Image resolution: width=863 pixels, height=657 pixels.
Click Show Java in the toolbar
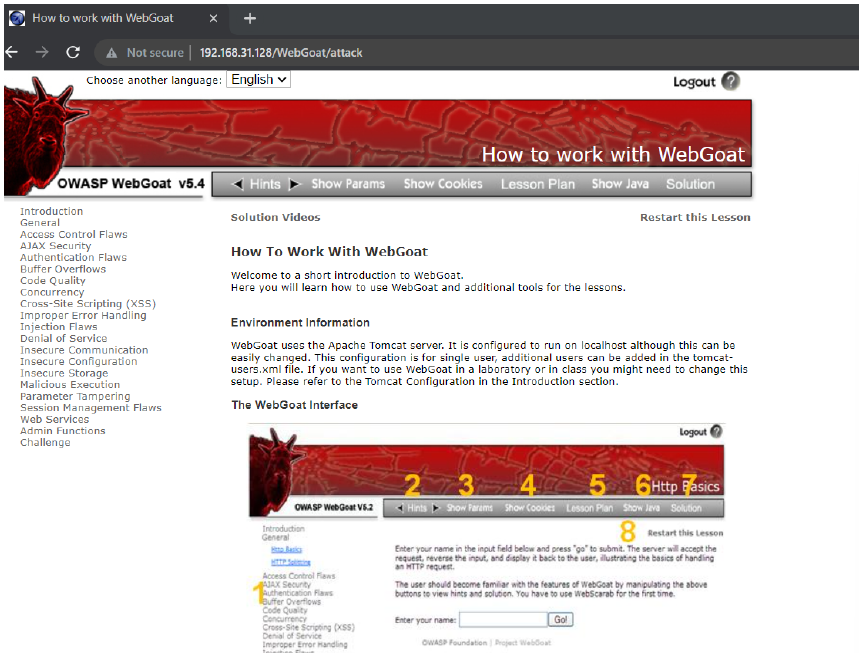click(x=620, y=184)
